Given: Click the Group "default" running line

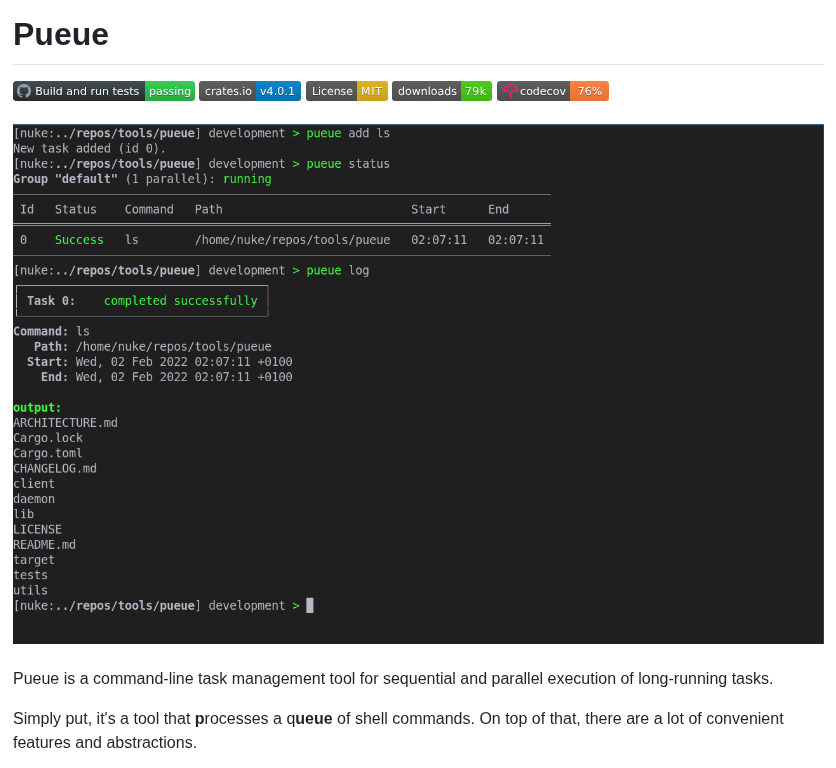Looking at the screenshot, I should [x=142, y=179].
